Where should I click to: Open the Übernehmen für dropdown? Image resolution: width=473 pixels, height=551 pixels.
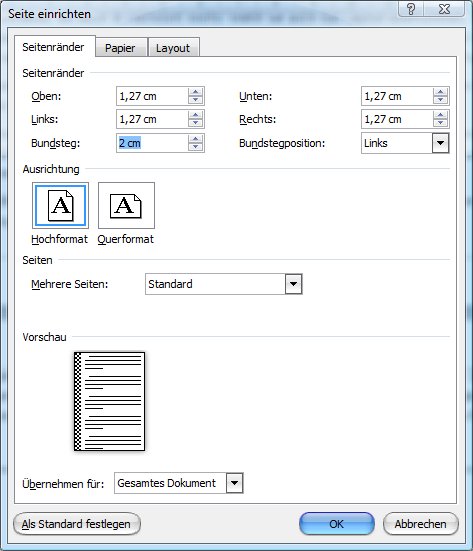[x=234, y=483]
